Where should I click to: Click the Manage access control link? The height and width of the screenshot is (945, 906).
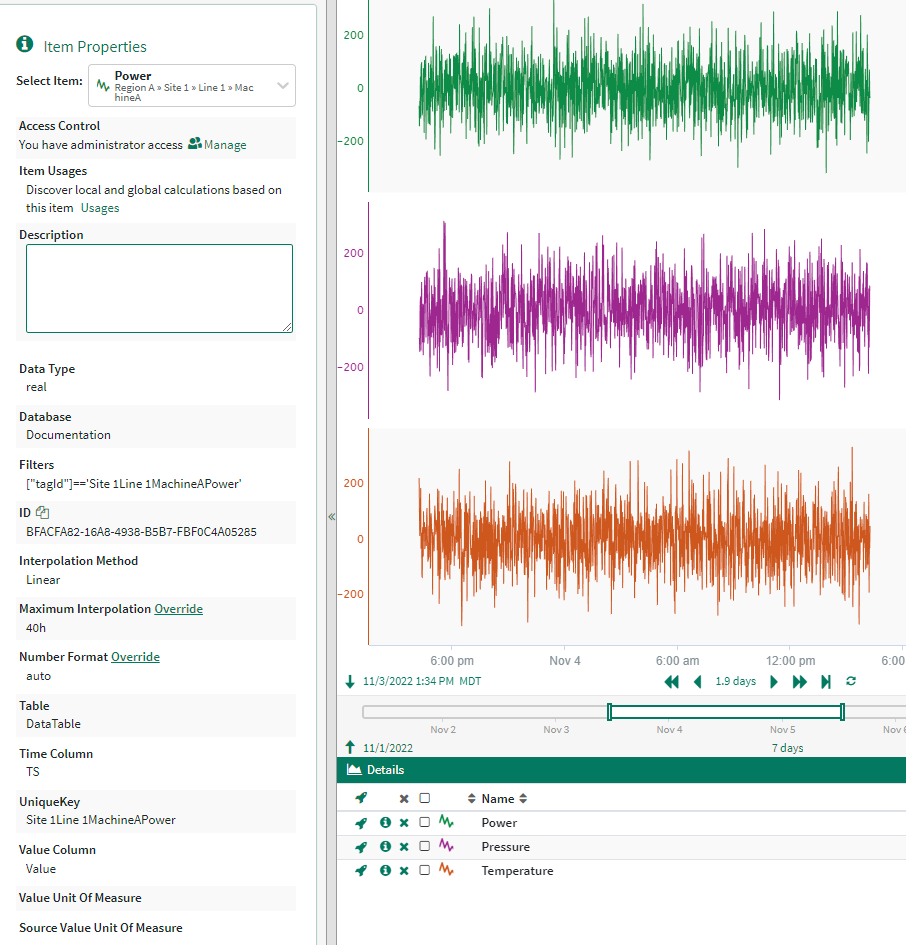click(x=224, y=145)
